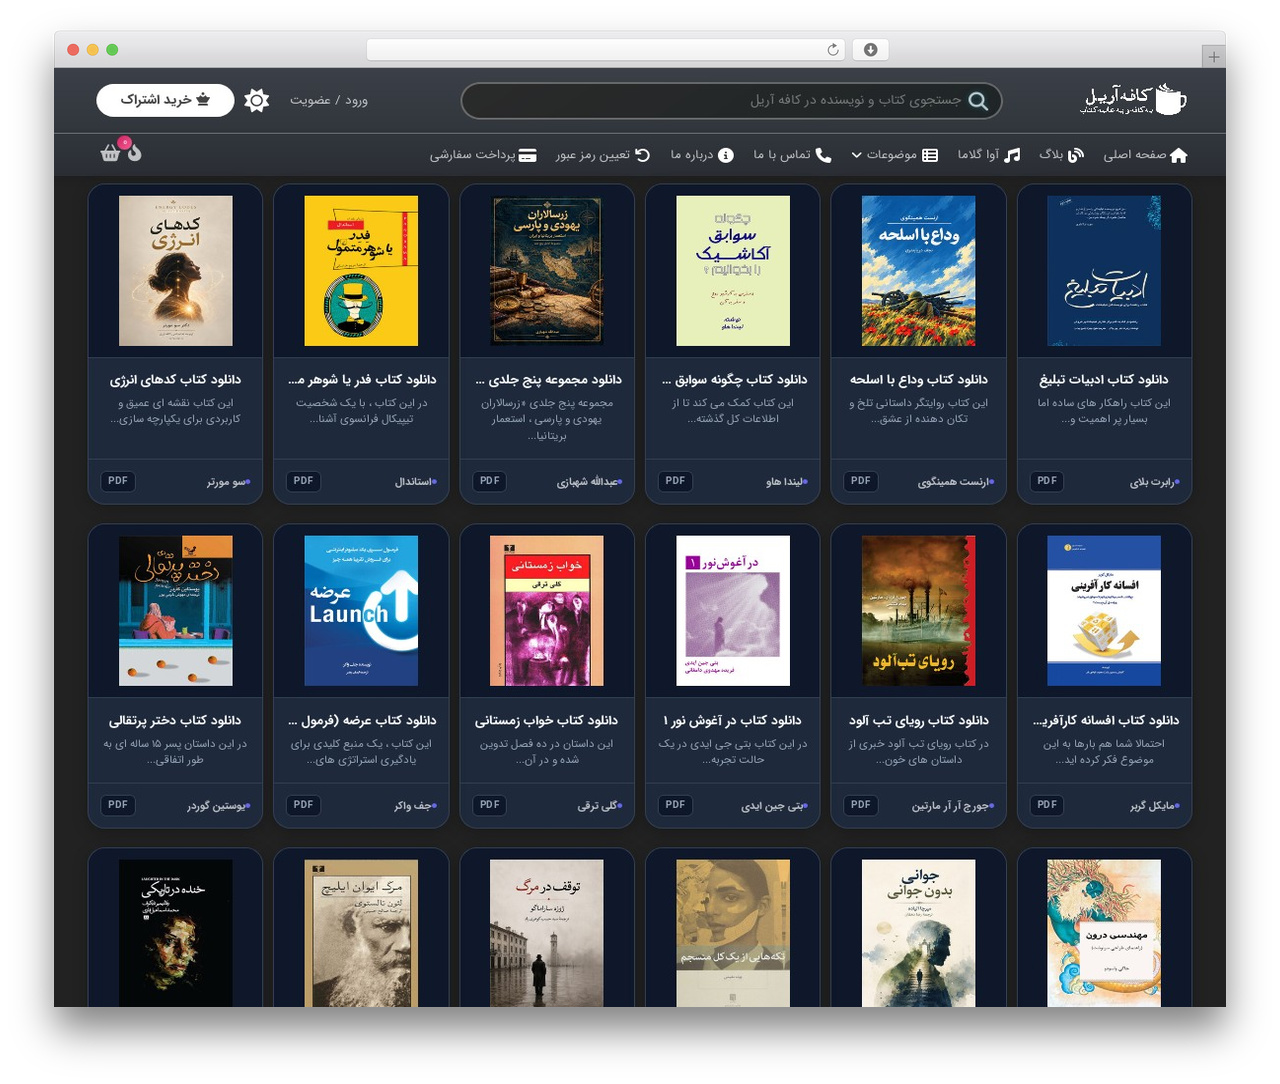Click the list icon beside موضوعات
Screen dimensions: 1280x1084
tap(930, 155)
